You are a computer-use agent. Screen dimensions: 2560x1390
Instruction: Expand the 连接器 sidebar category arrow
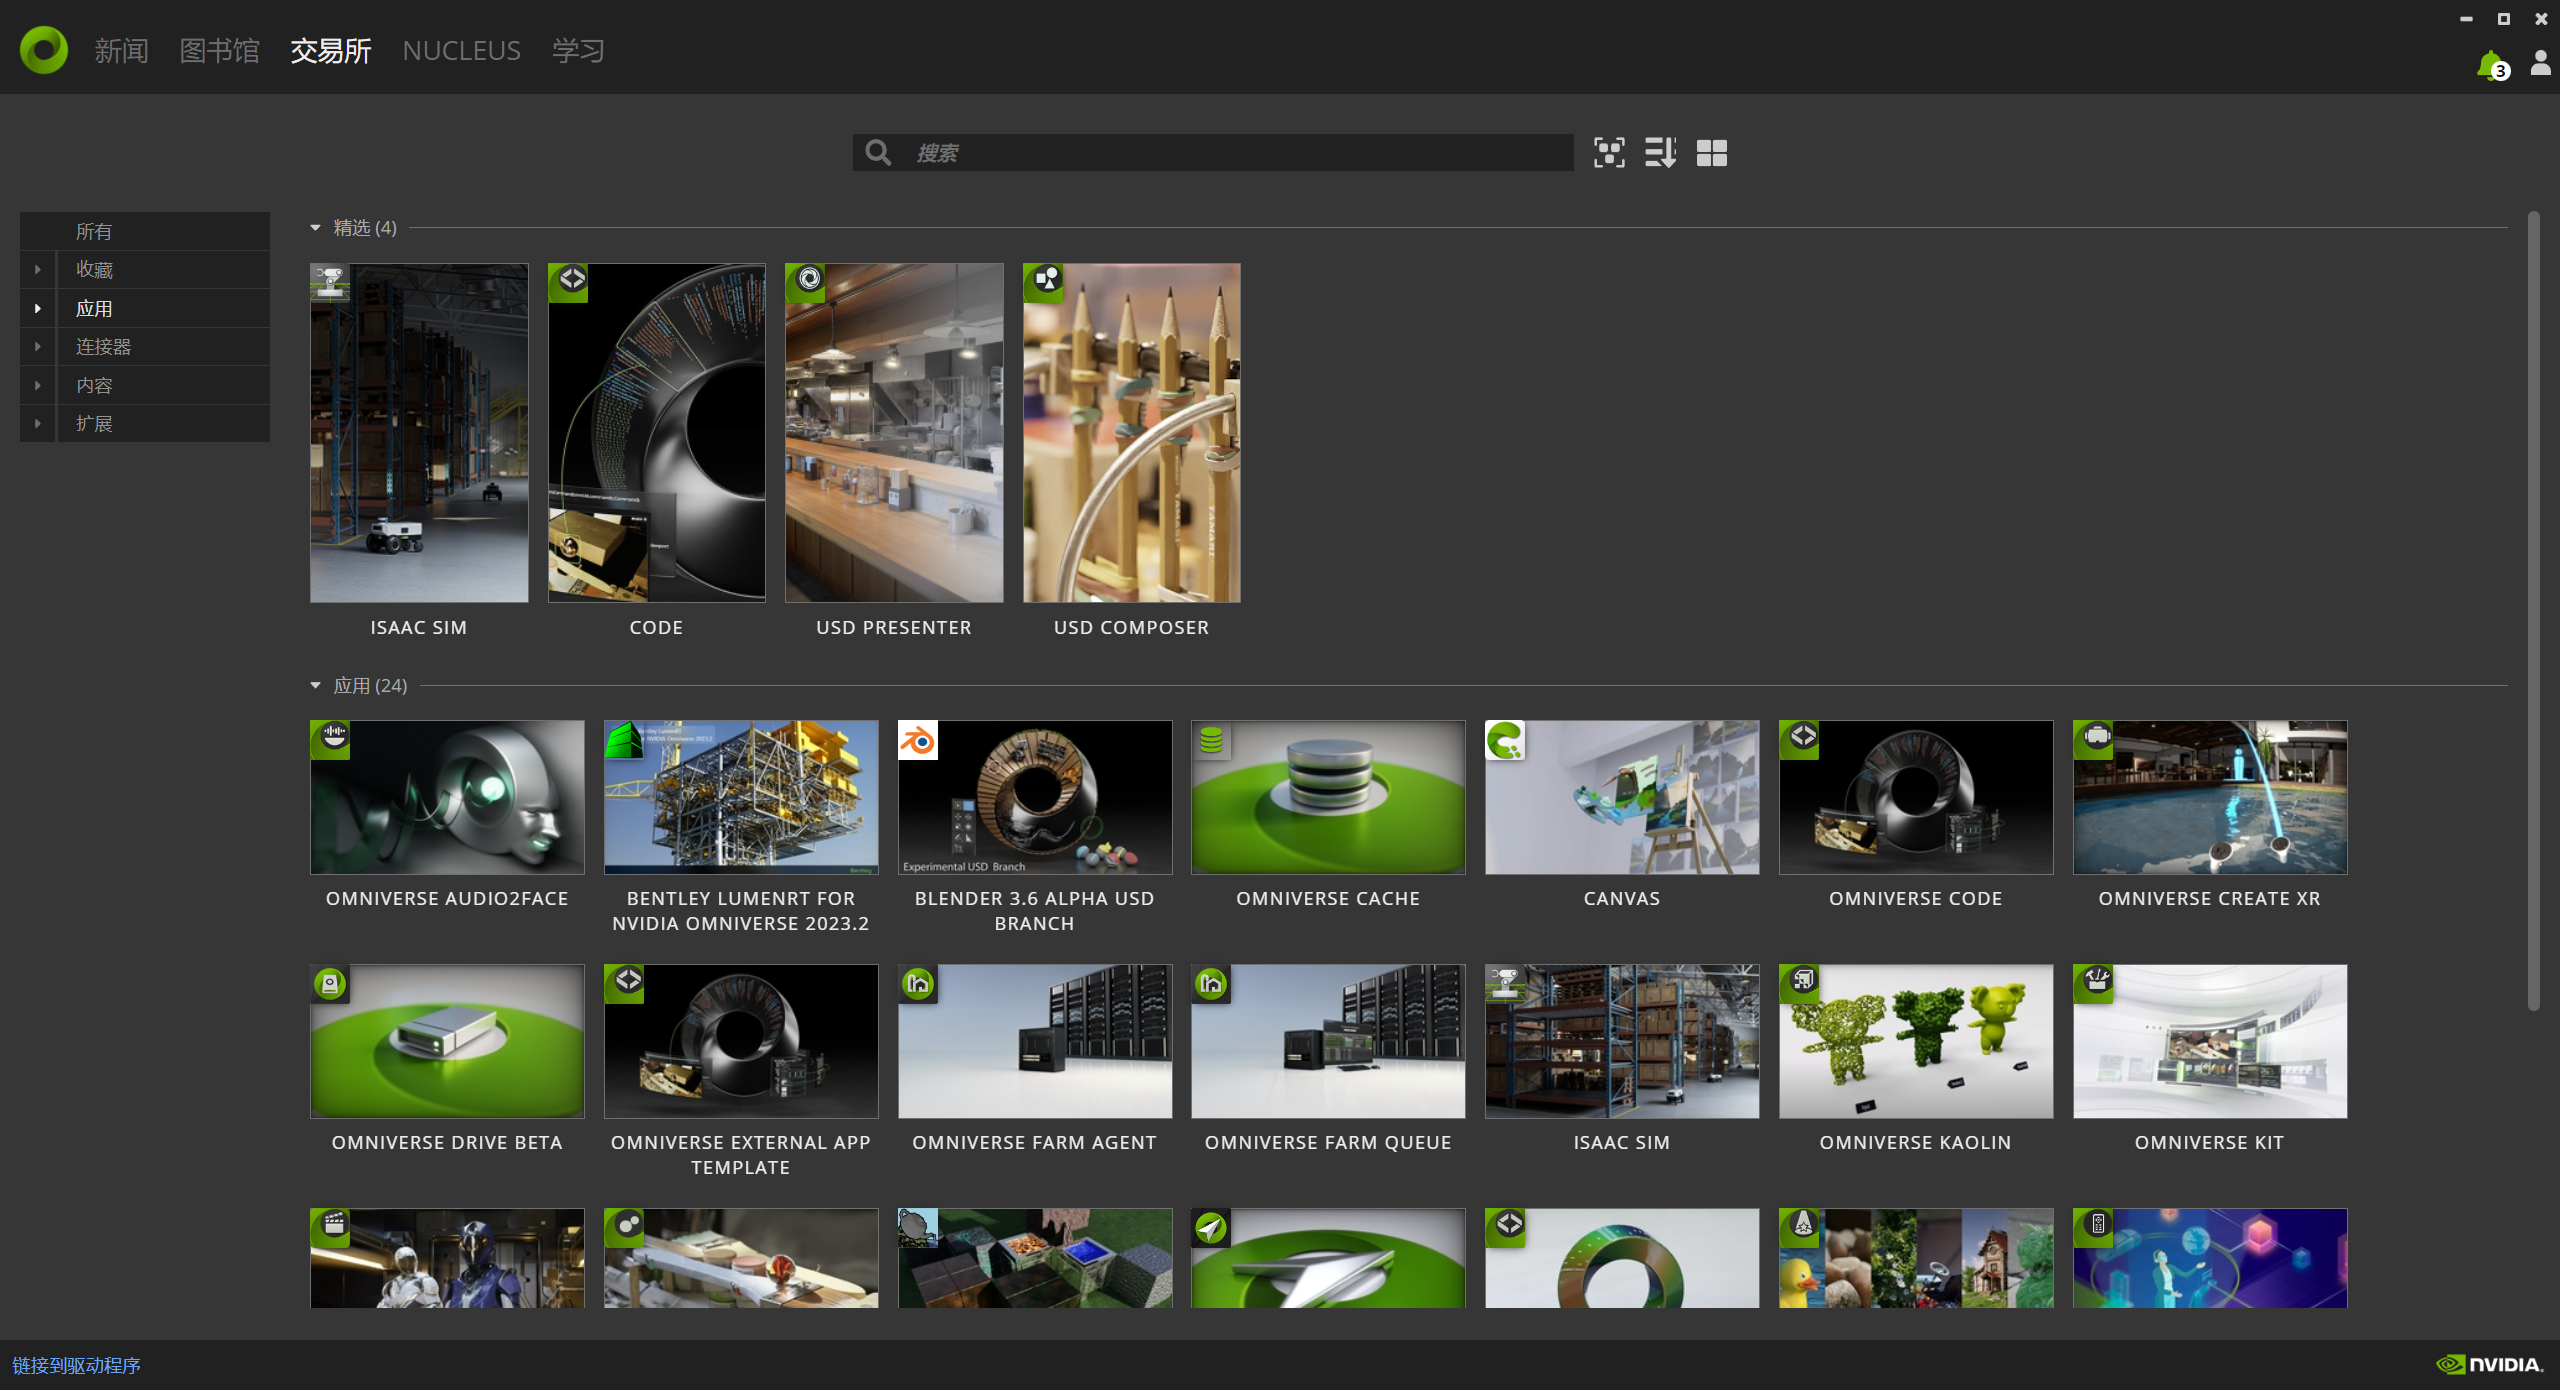click(x=38, y=347)
